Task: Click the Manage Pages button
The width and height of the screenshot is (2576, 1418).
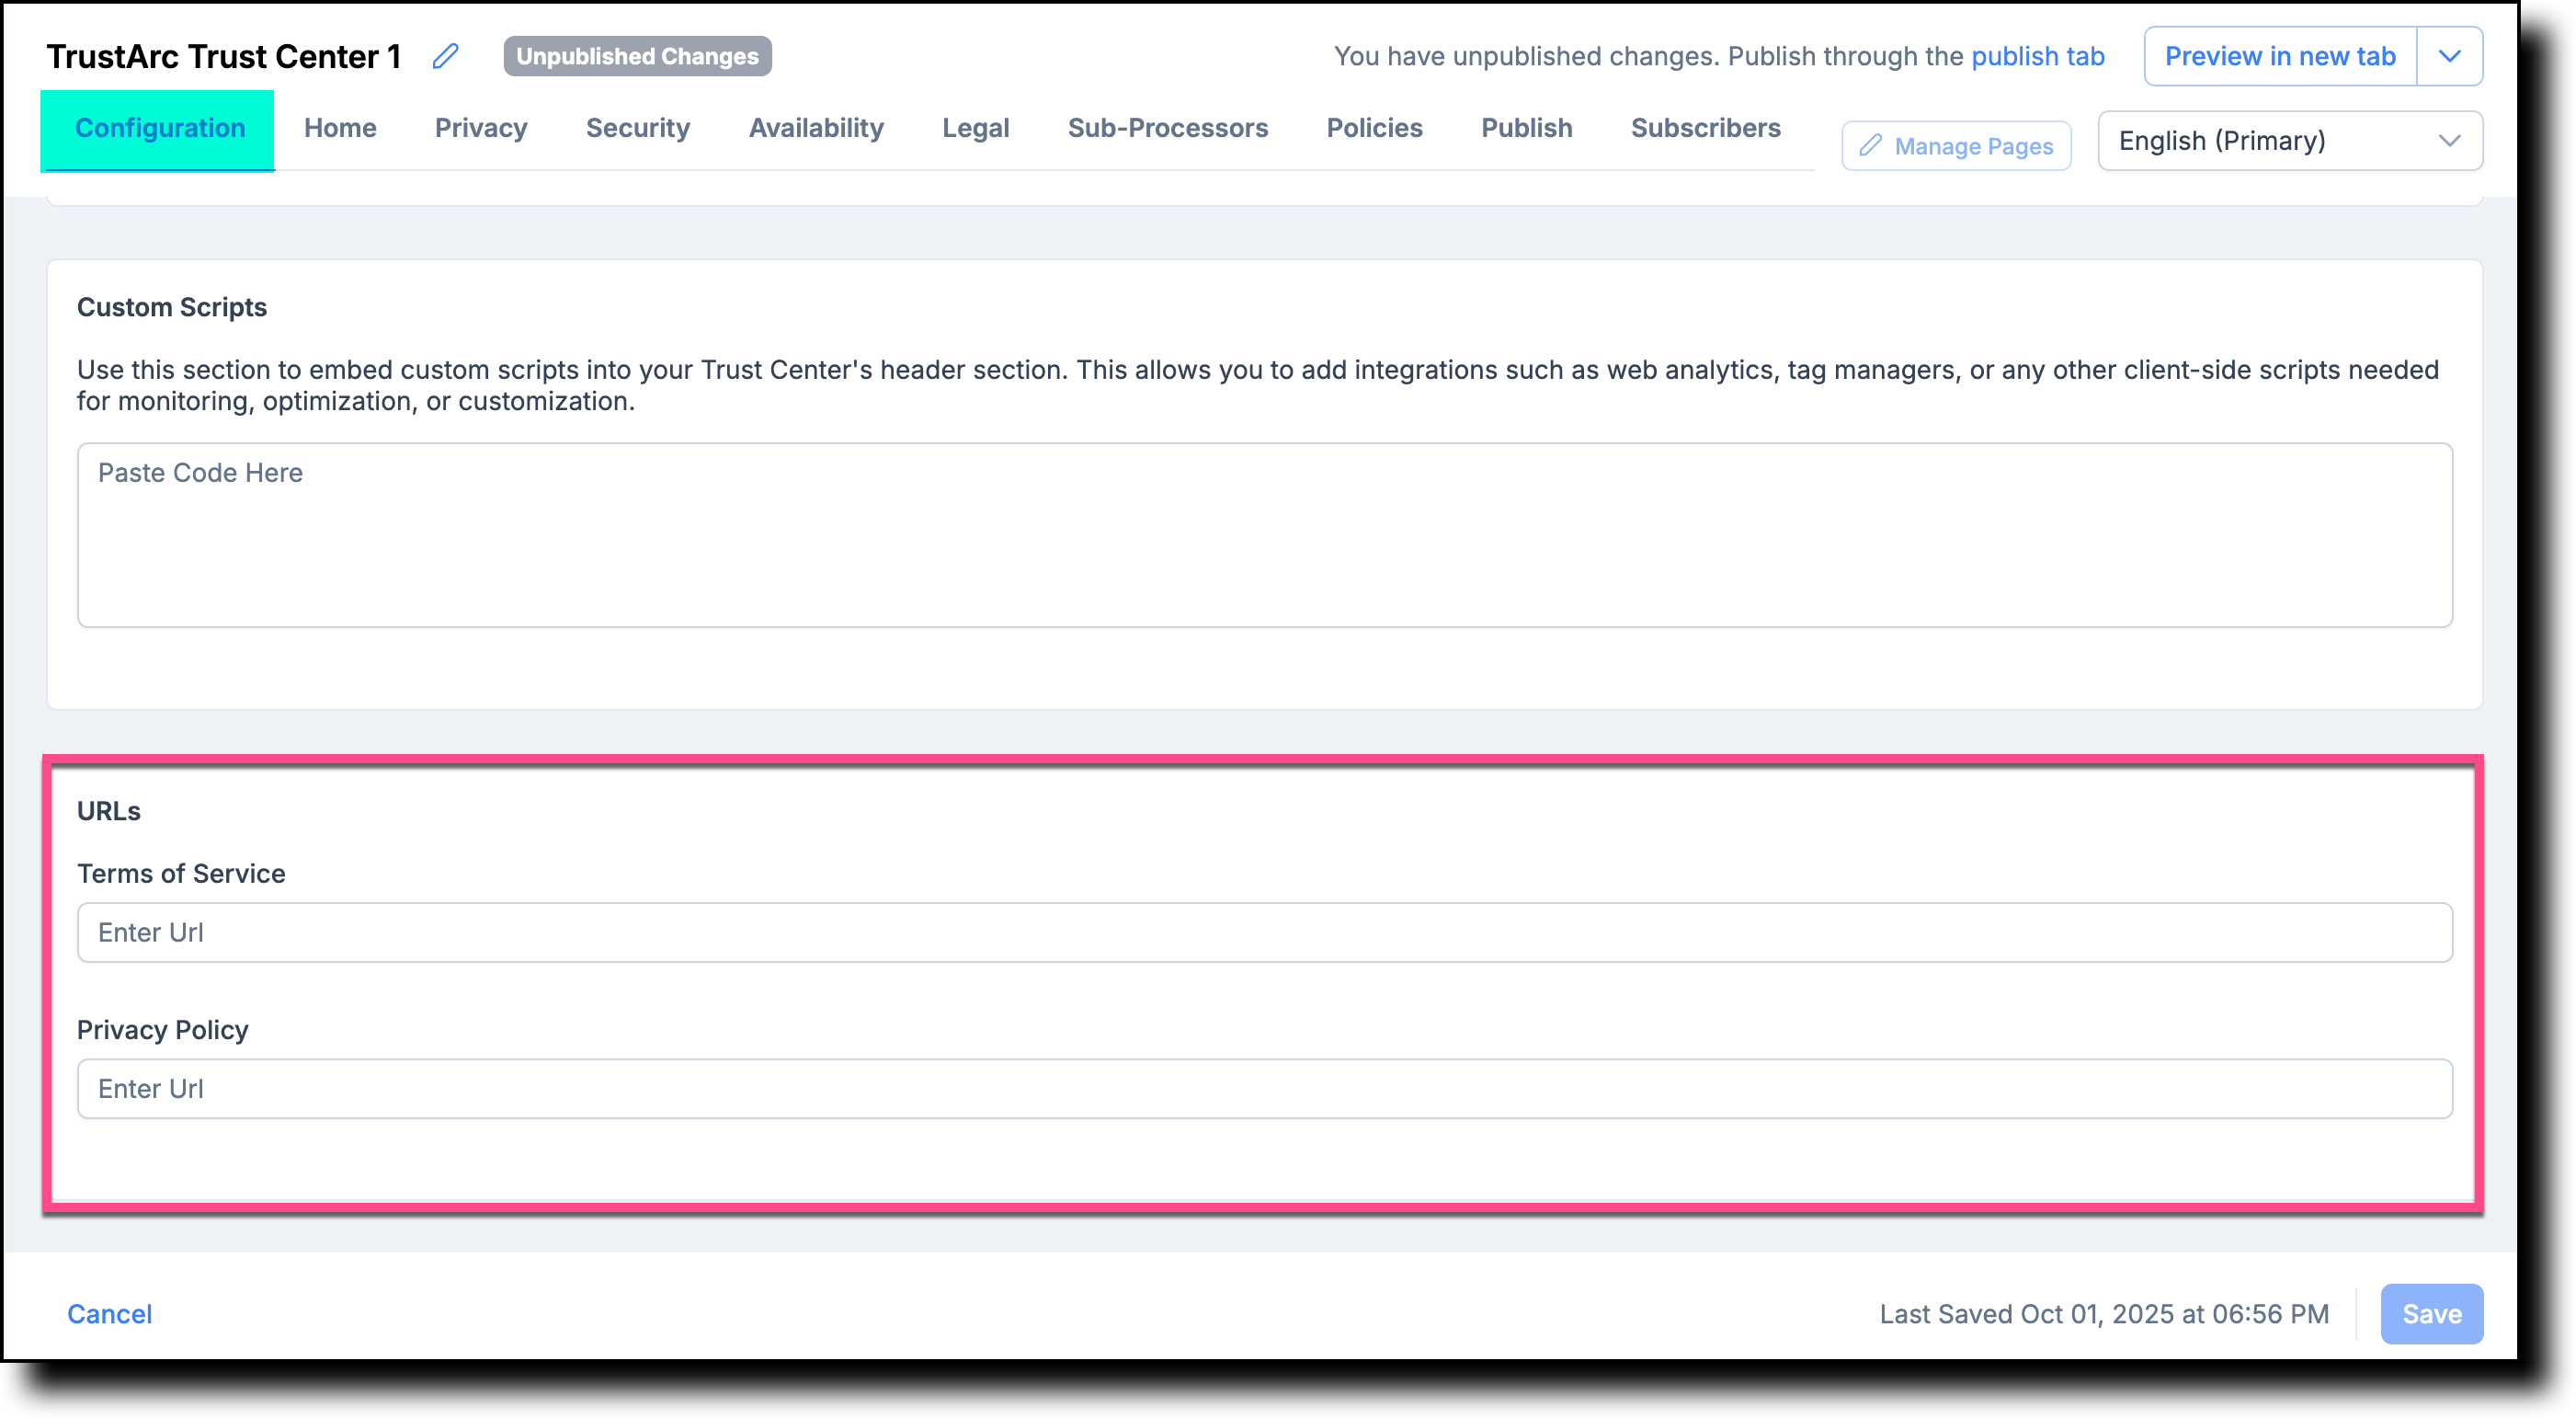Action: 1956,146
